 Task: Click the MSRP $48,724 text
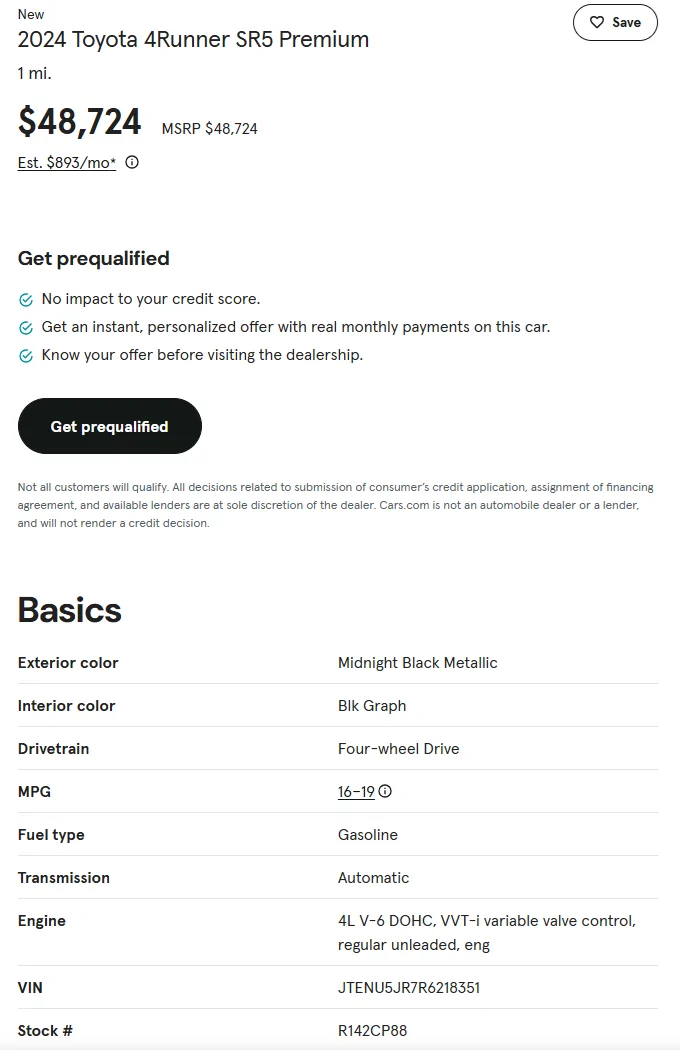[x=210, y=129]
